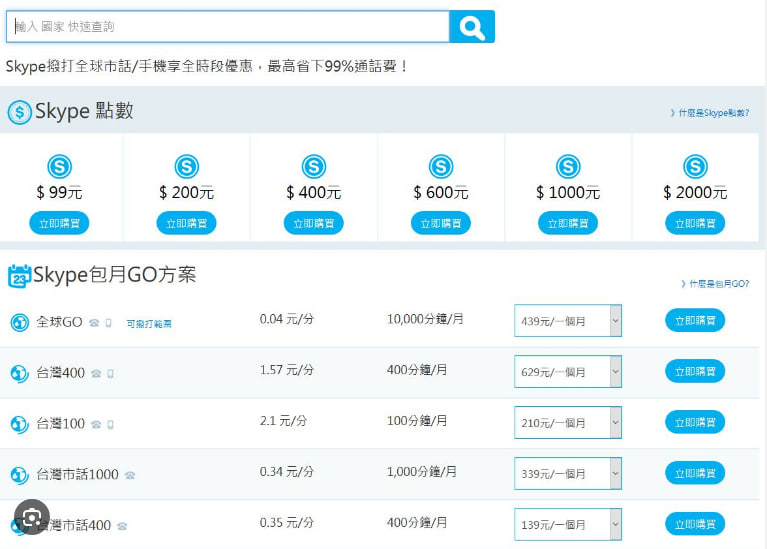Click the globe icon for 台灣市話1000
This screenshot has height=549, width=767.
tap(20, 475)
